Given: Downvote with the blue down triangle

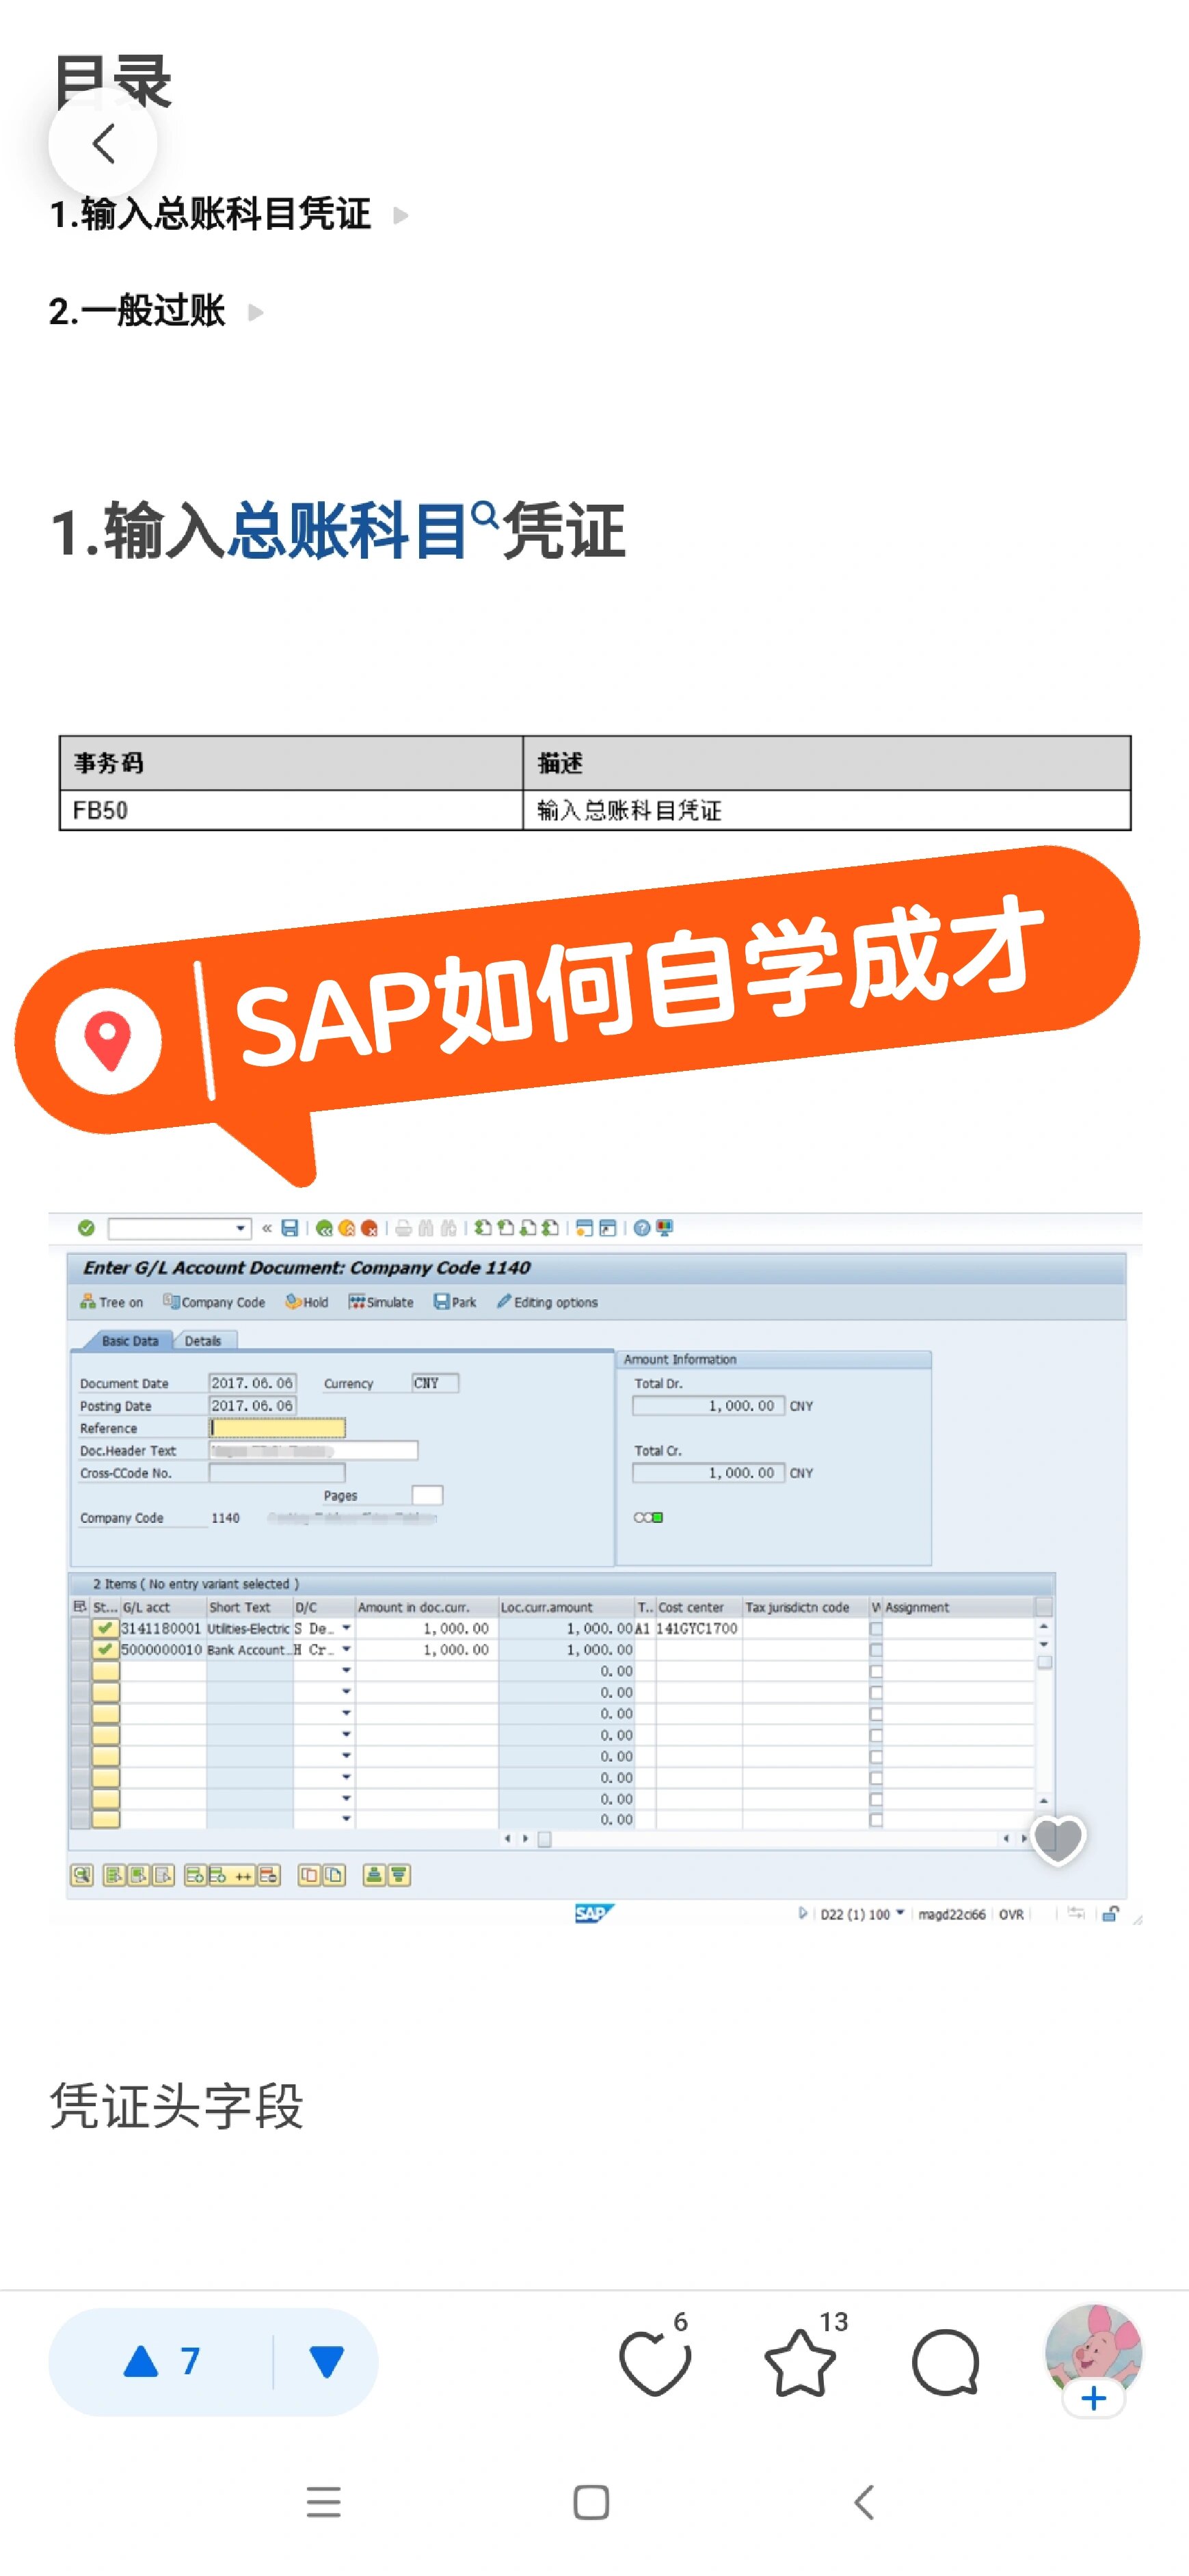Looking at the screenshot, I should (326, 2362).
